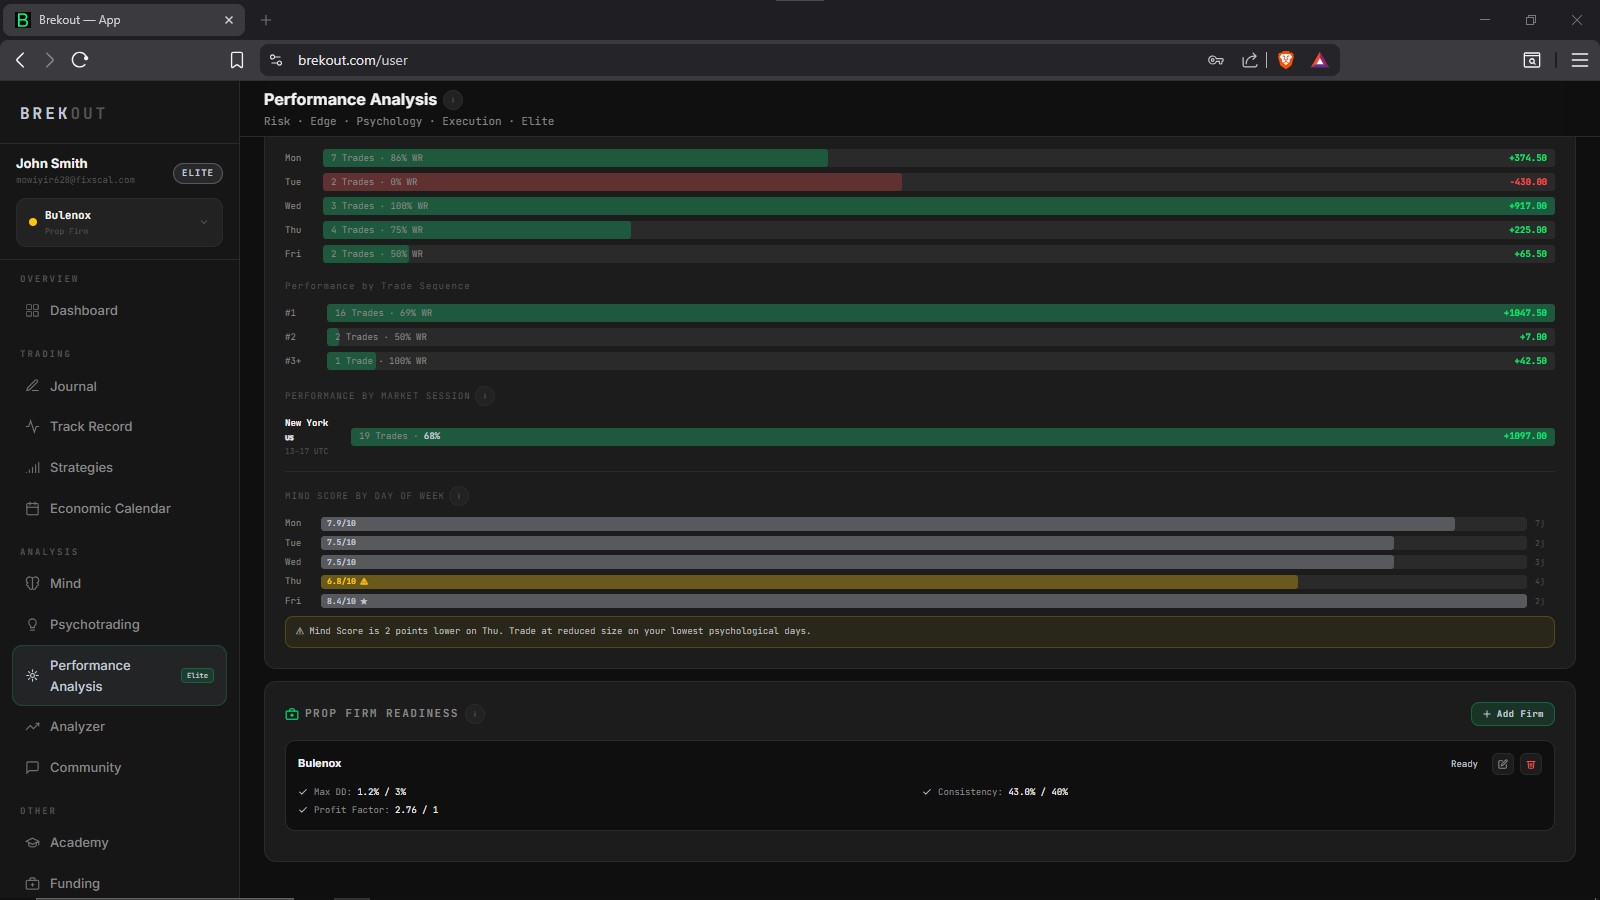Open a new browser tab
Screen dimensions: 1600x900
[266, 20]
